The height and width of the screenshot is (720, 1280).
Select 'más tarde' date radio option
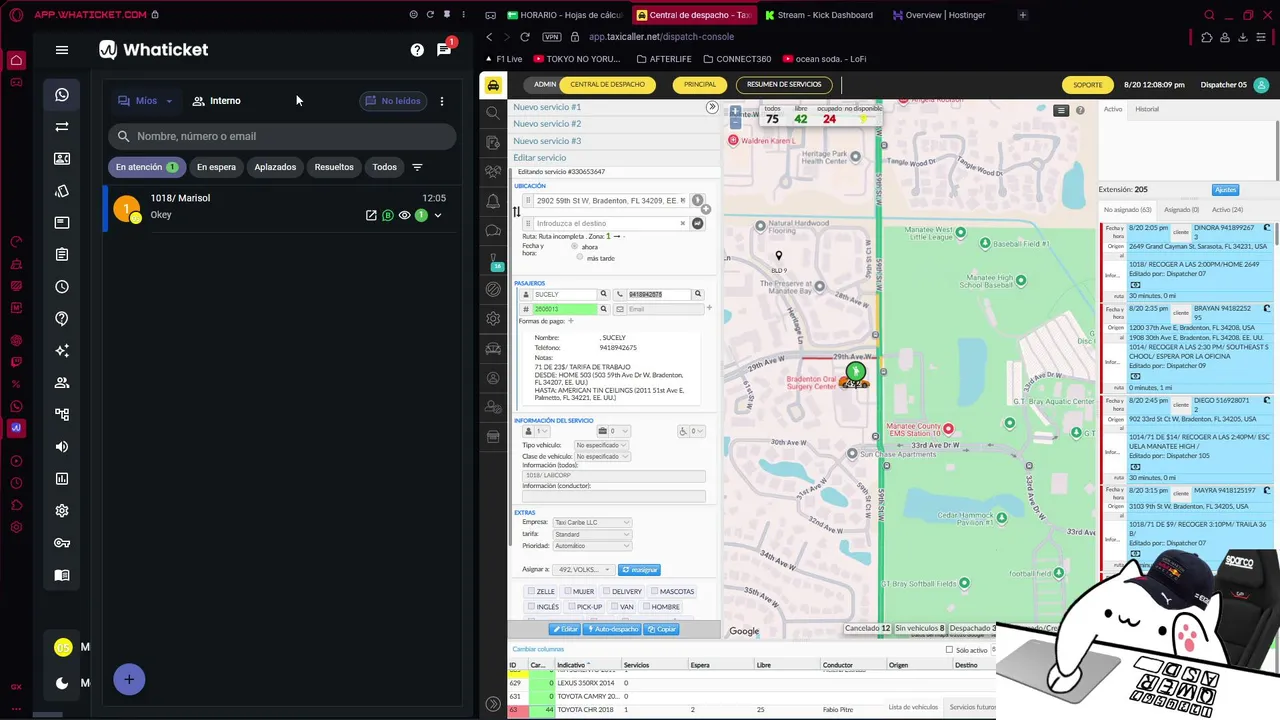pyautogui.click(x=580, y=258)
